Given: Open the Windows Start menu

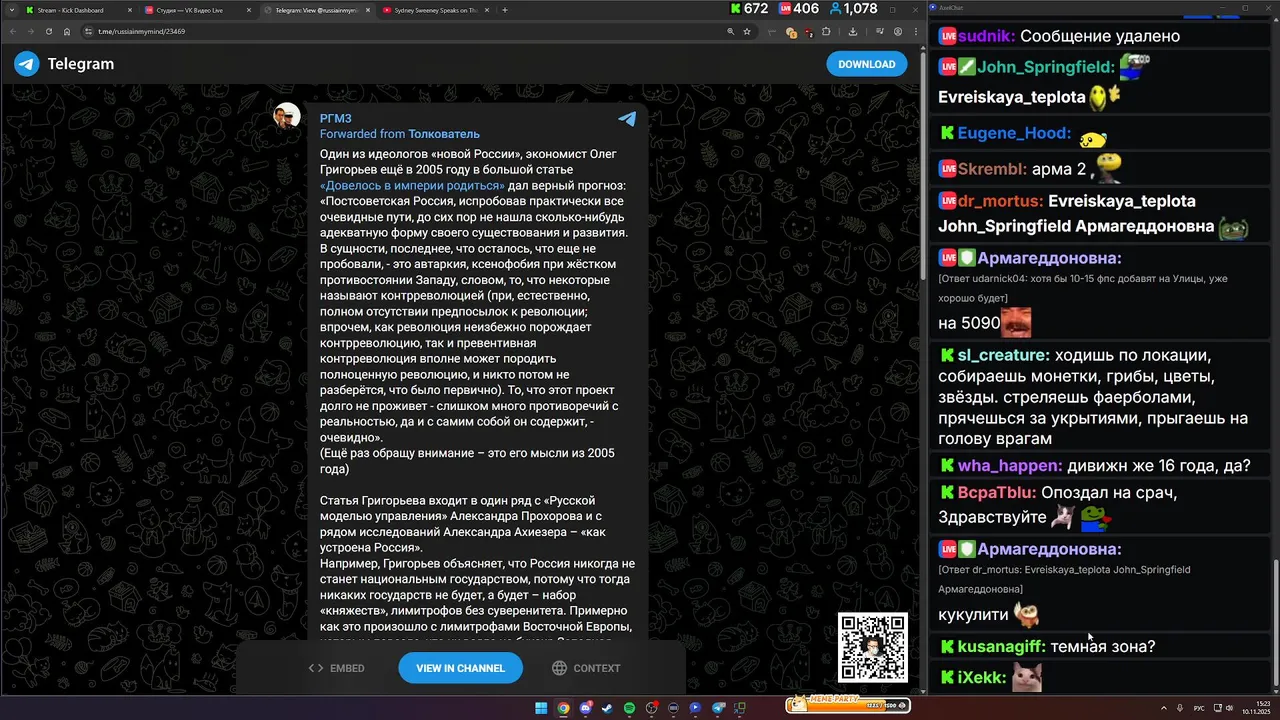Looking at the screenshot, I should coord(541,708).
